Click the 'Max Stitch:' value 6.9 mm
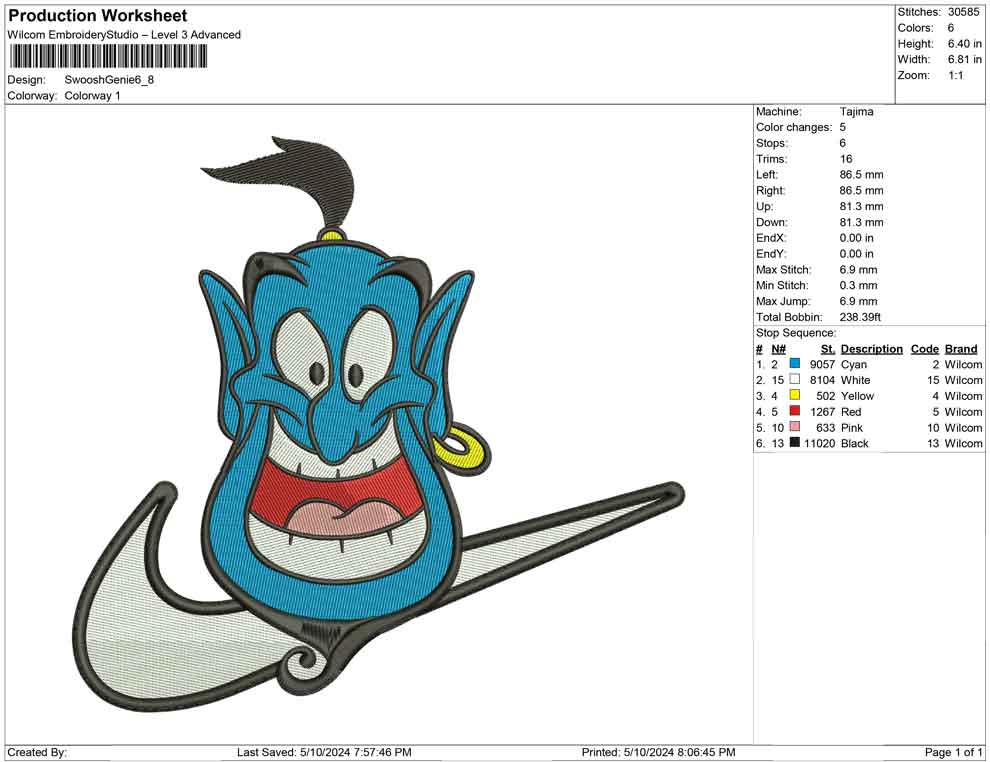Image resolution: width=990 pixels, height=762 pixels. [859, 270]
